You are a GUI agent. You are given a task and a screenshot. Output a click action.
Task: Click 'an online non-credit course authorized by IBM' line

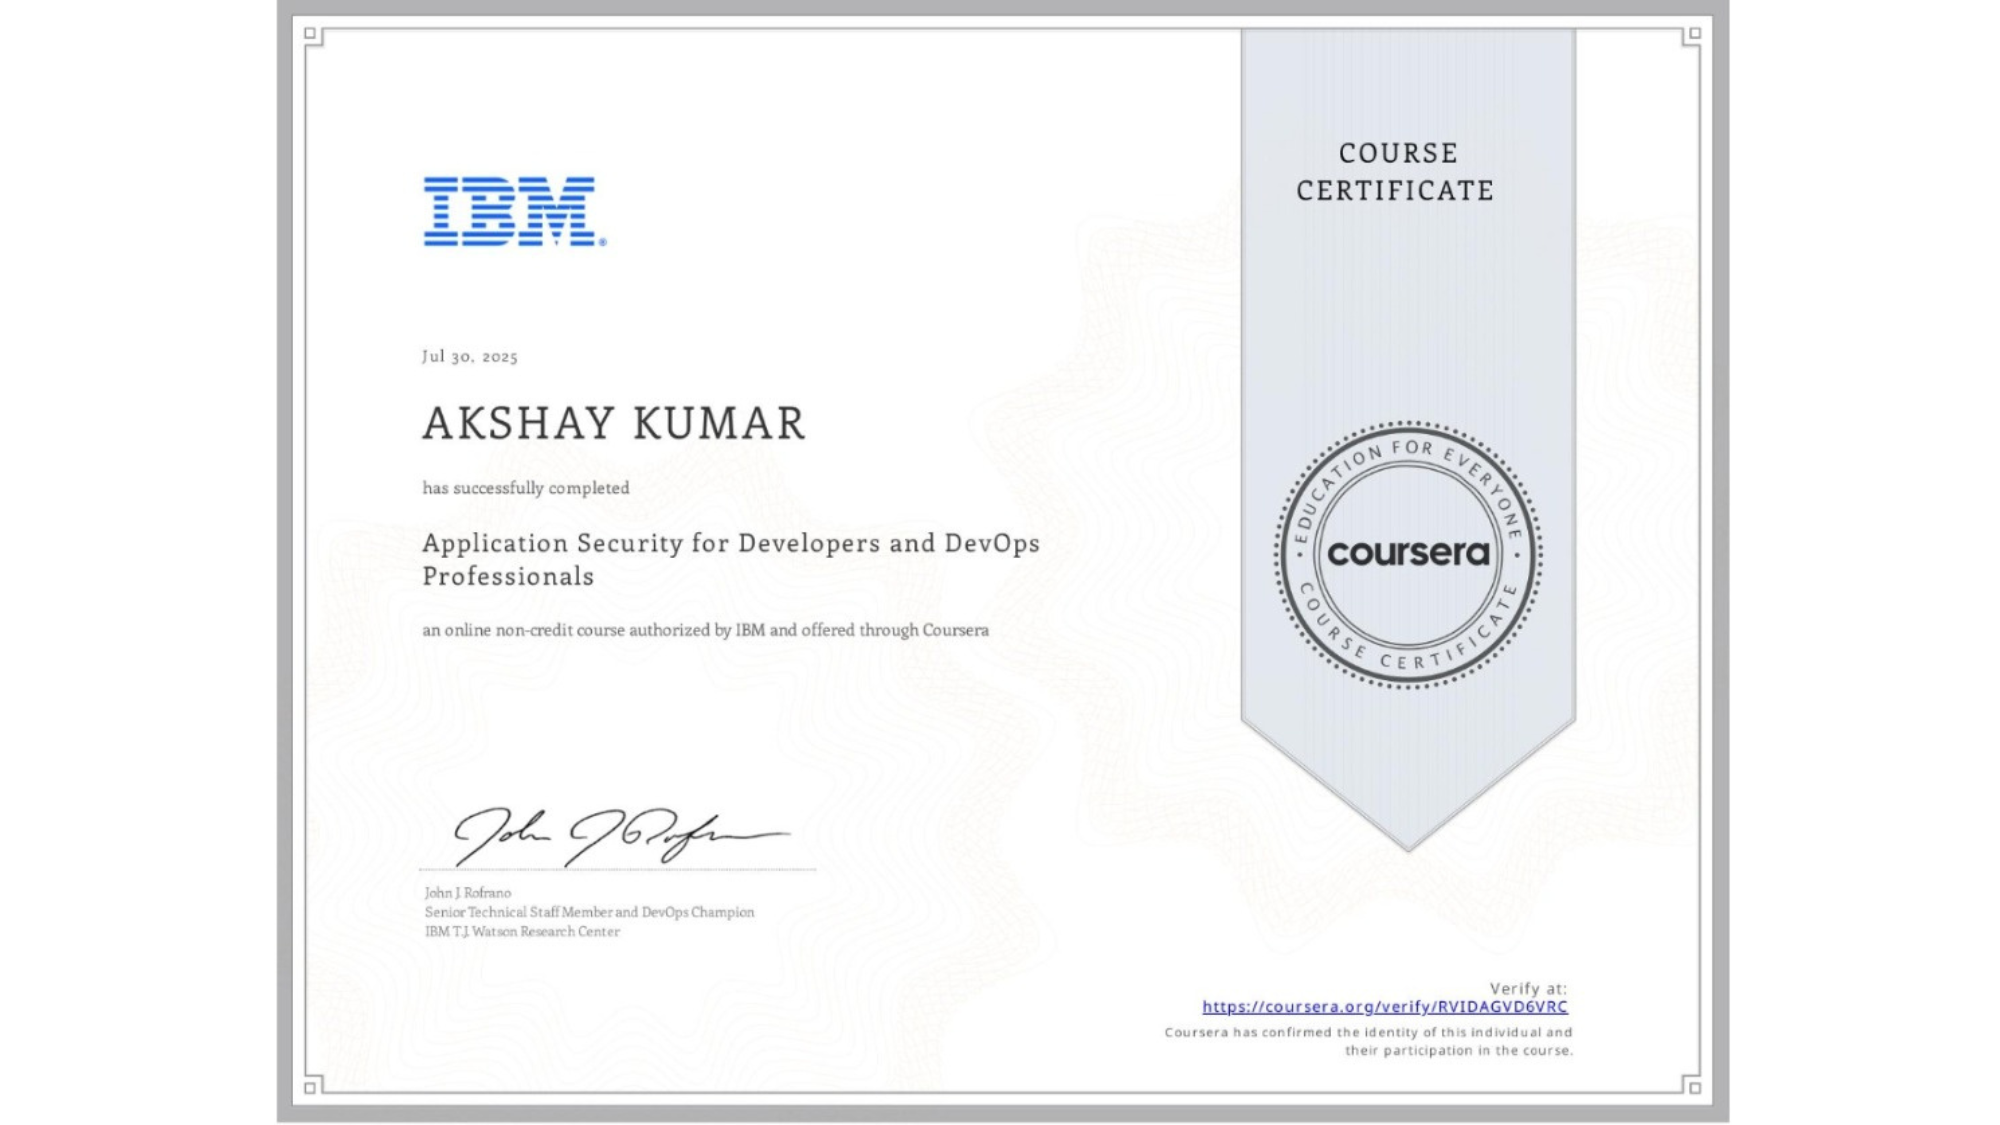pyautogui.click(x=705, y=630)
